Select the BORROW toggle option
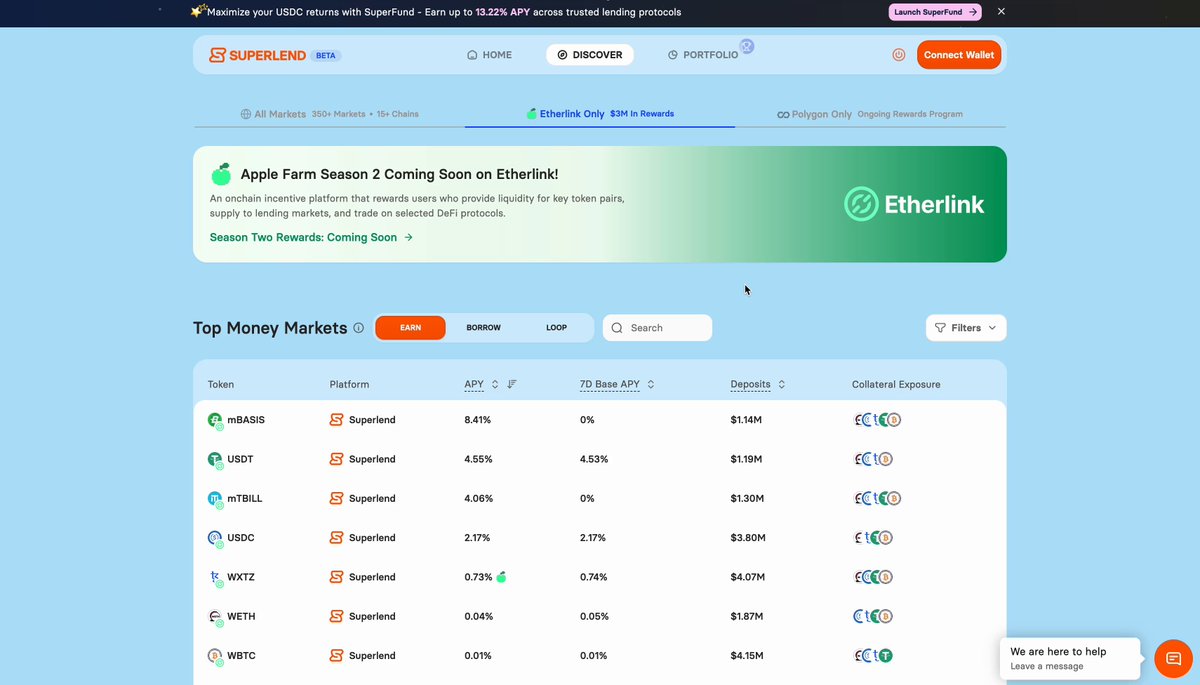The height and width of the screenshot is (685, 1200). click(x=484, y=328)
